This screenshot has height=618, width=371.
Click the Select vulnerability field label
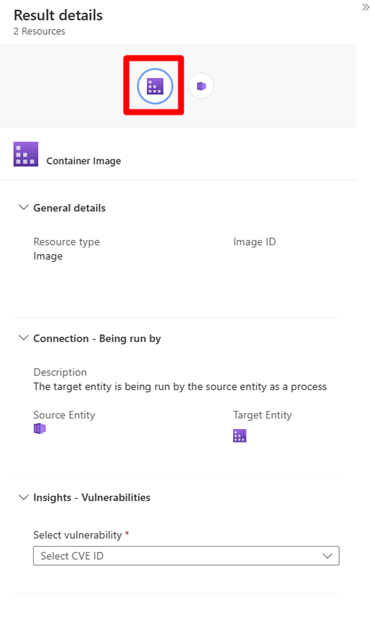(78, 535)
